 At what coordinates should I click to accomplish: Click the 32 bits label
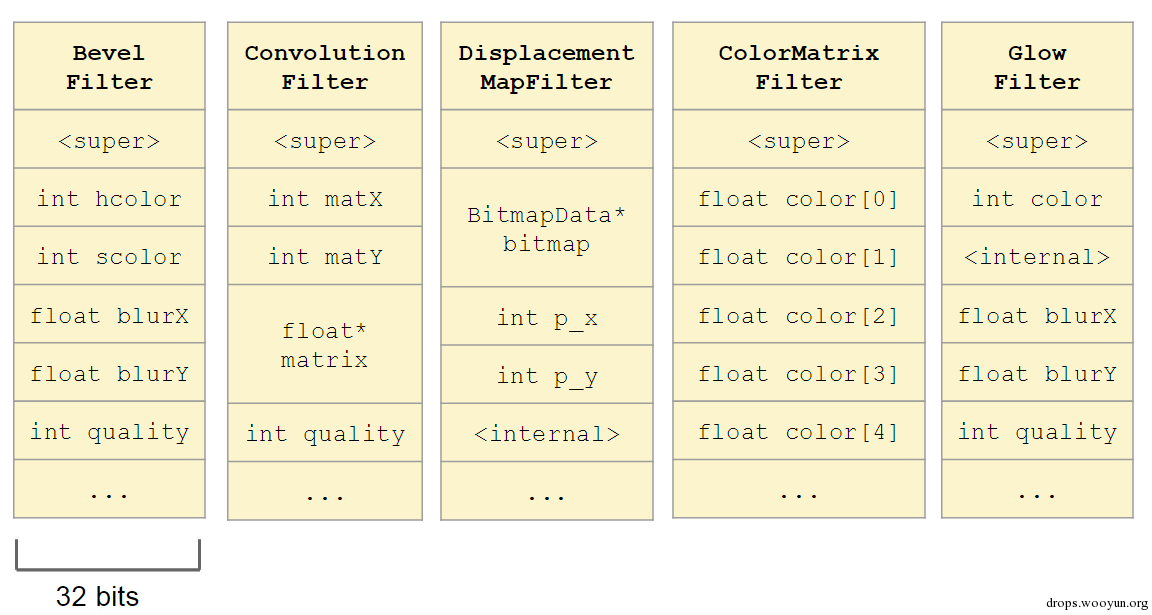pyautogui.click(x=97, y=596)
